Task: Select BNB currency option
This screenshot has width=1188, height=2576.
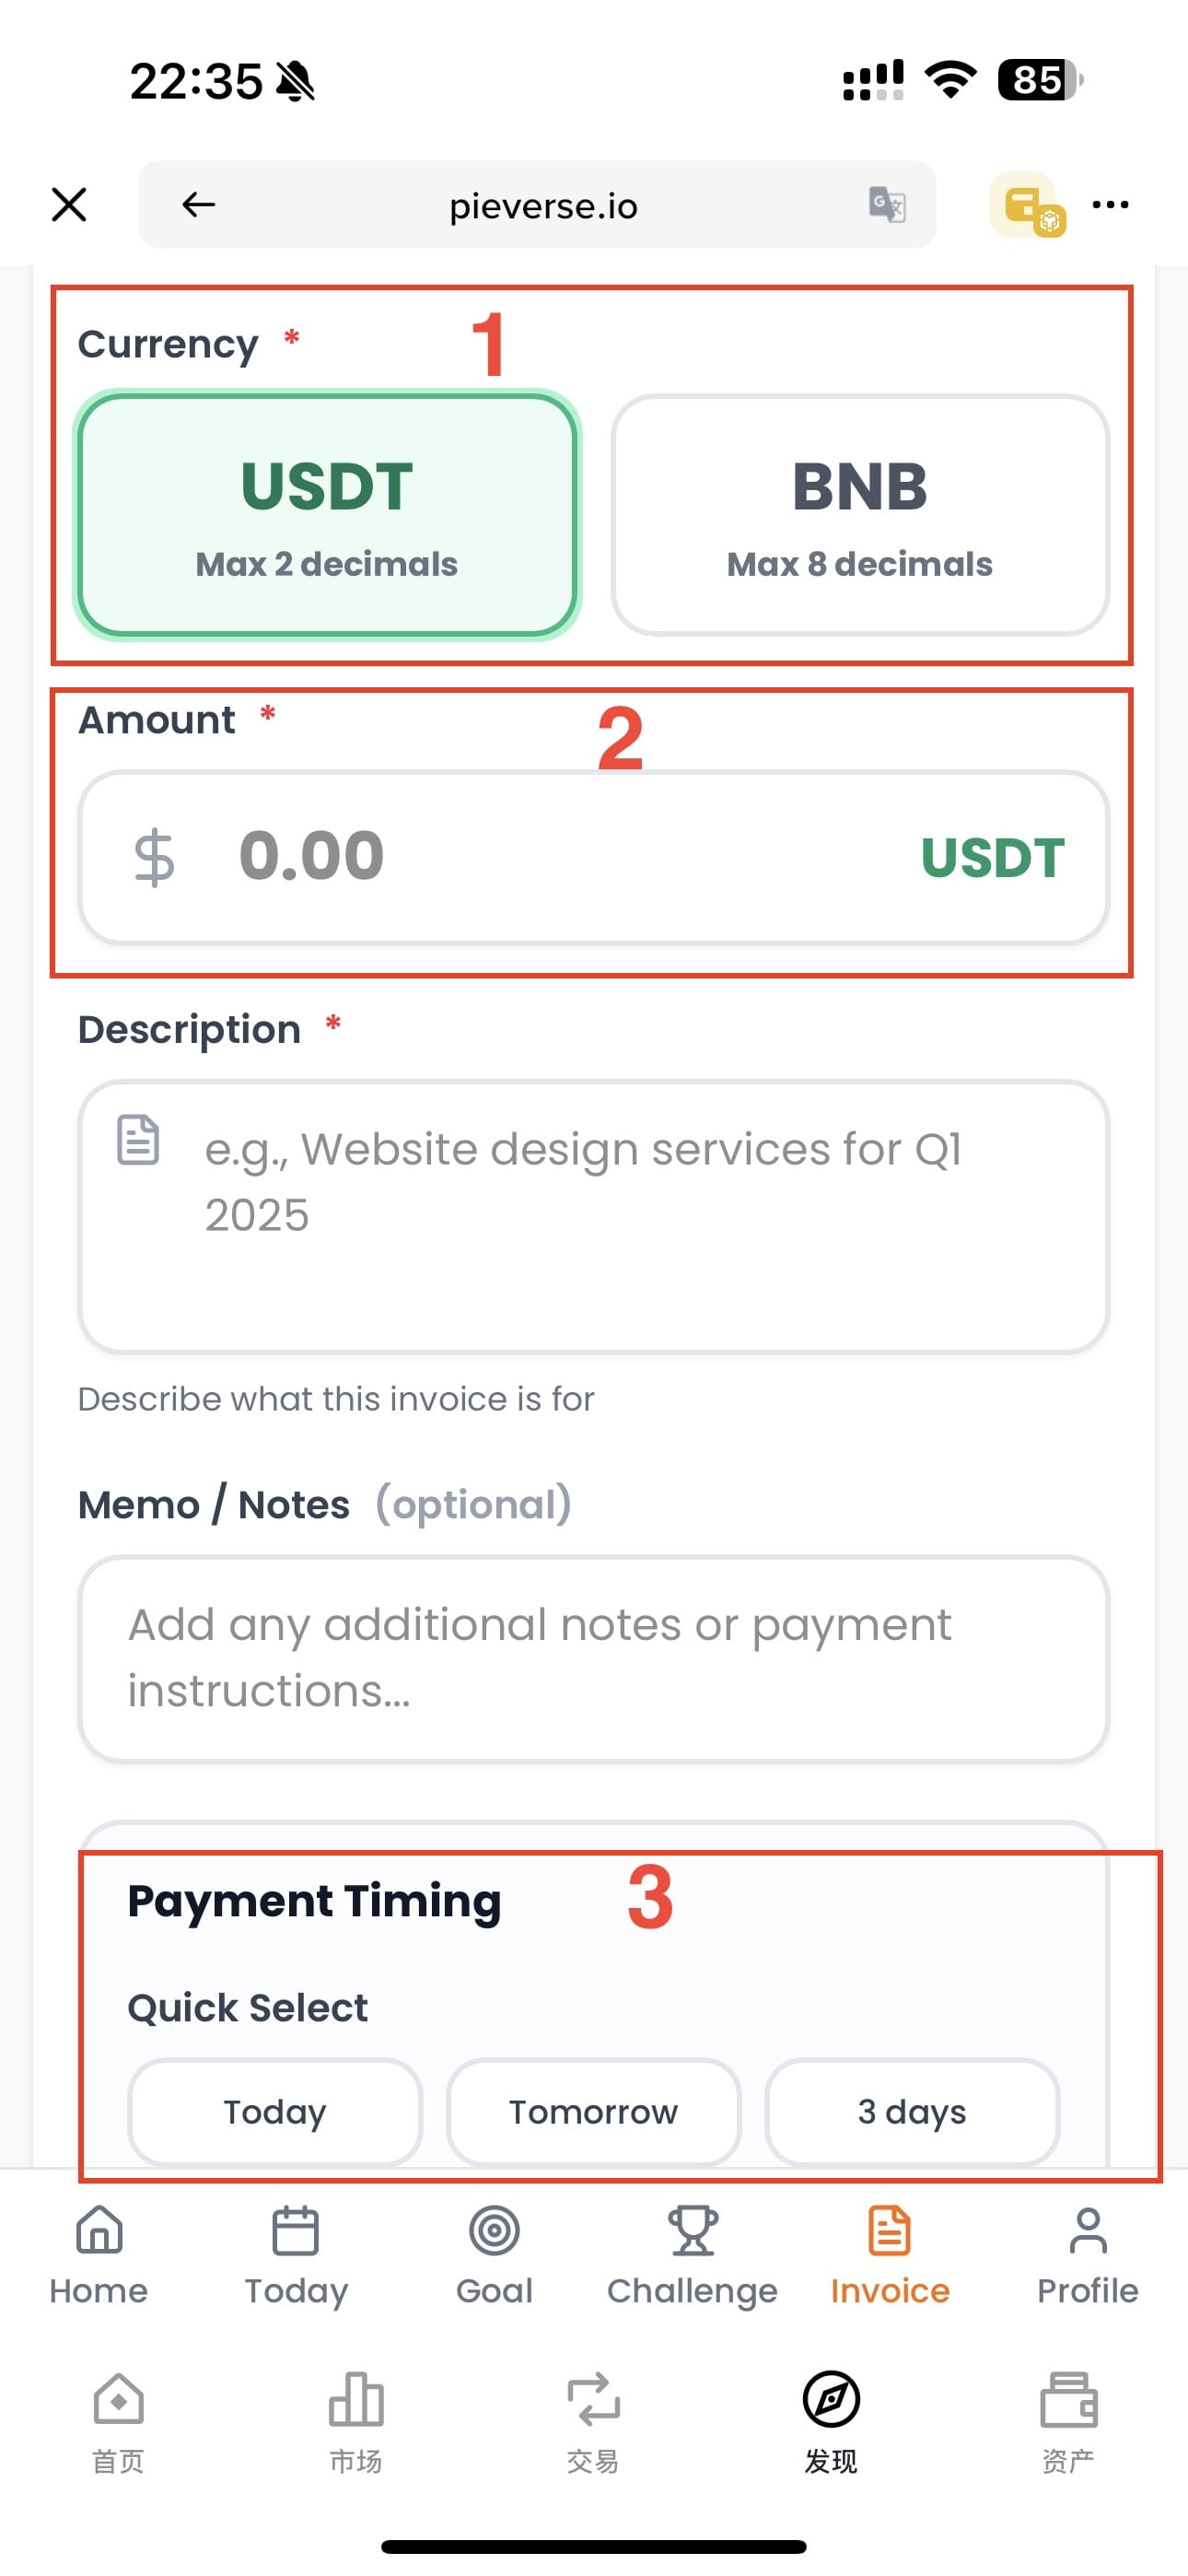Action: tap(859, 514)
